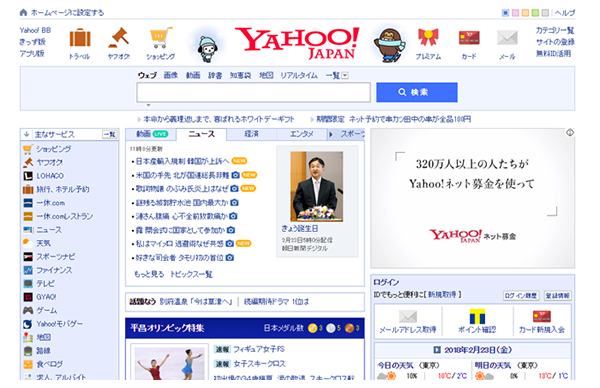Screen dimensions: 600x388
Task: Click the 新規取得 ID link
Action: click(x=442, y=295)
